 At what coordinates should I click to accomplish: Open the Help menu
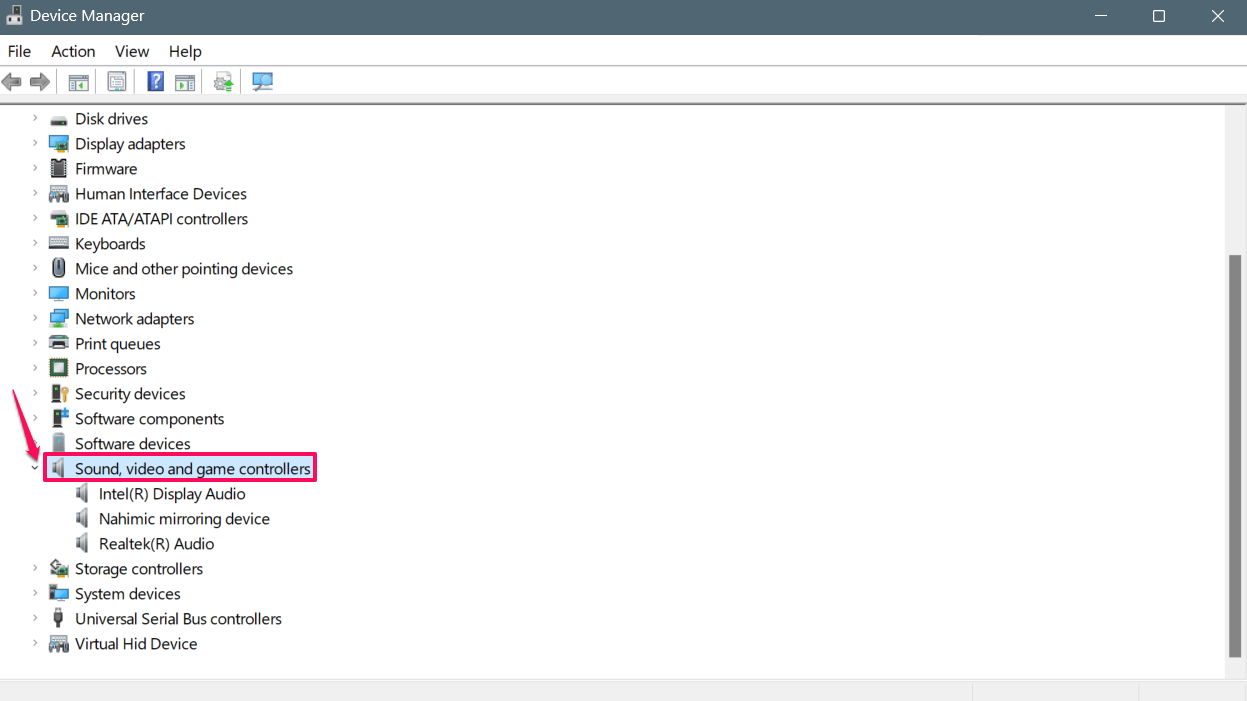coord(185,51)
